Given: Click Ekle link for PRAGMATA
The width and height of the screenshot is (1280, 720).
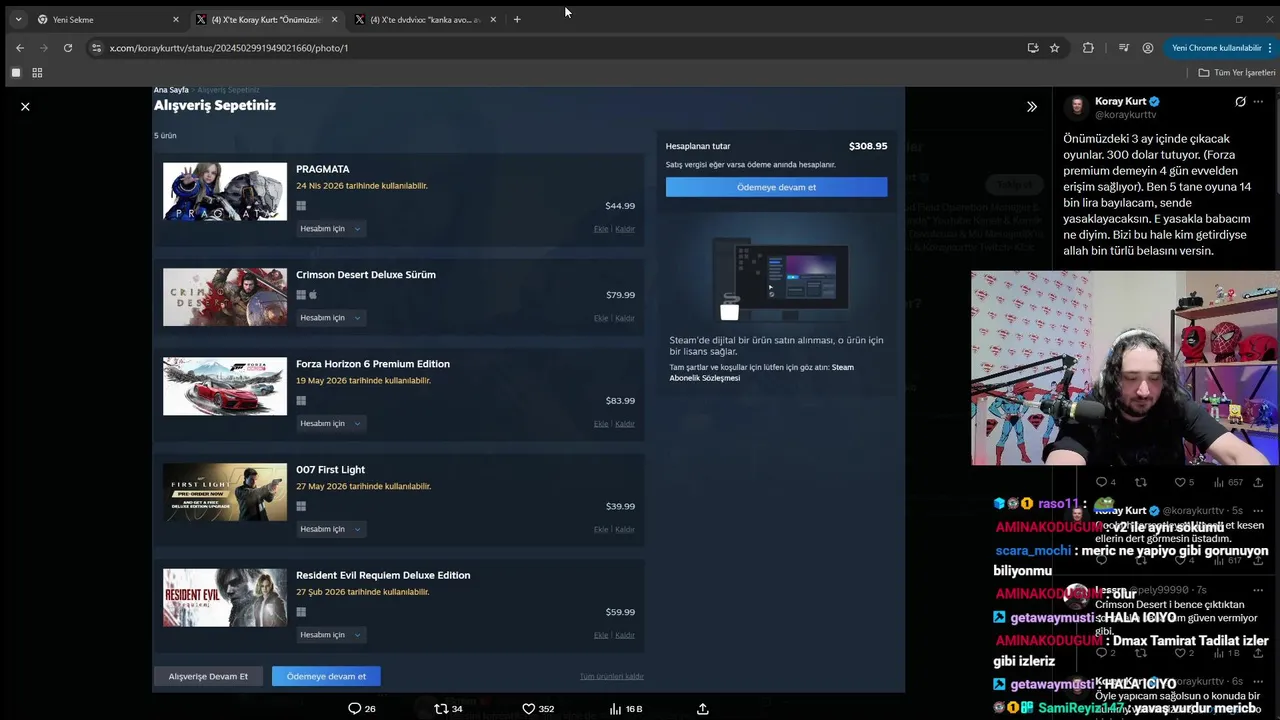Looking at the screenshot, I should click(x=601, y=229).
